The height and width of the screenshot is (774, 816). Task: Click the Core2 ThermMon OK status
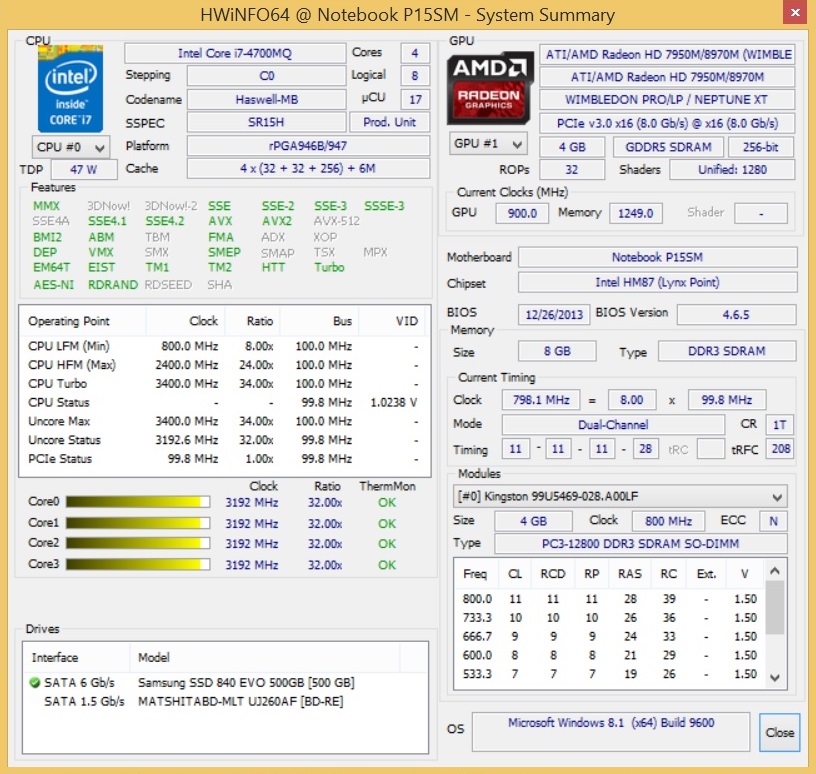387,543
